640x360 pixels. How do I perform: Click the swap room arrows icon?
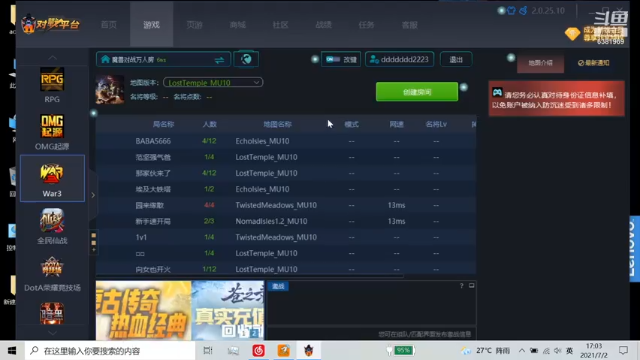tap(219, 60)
